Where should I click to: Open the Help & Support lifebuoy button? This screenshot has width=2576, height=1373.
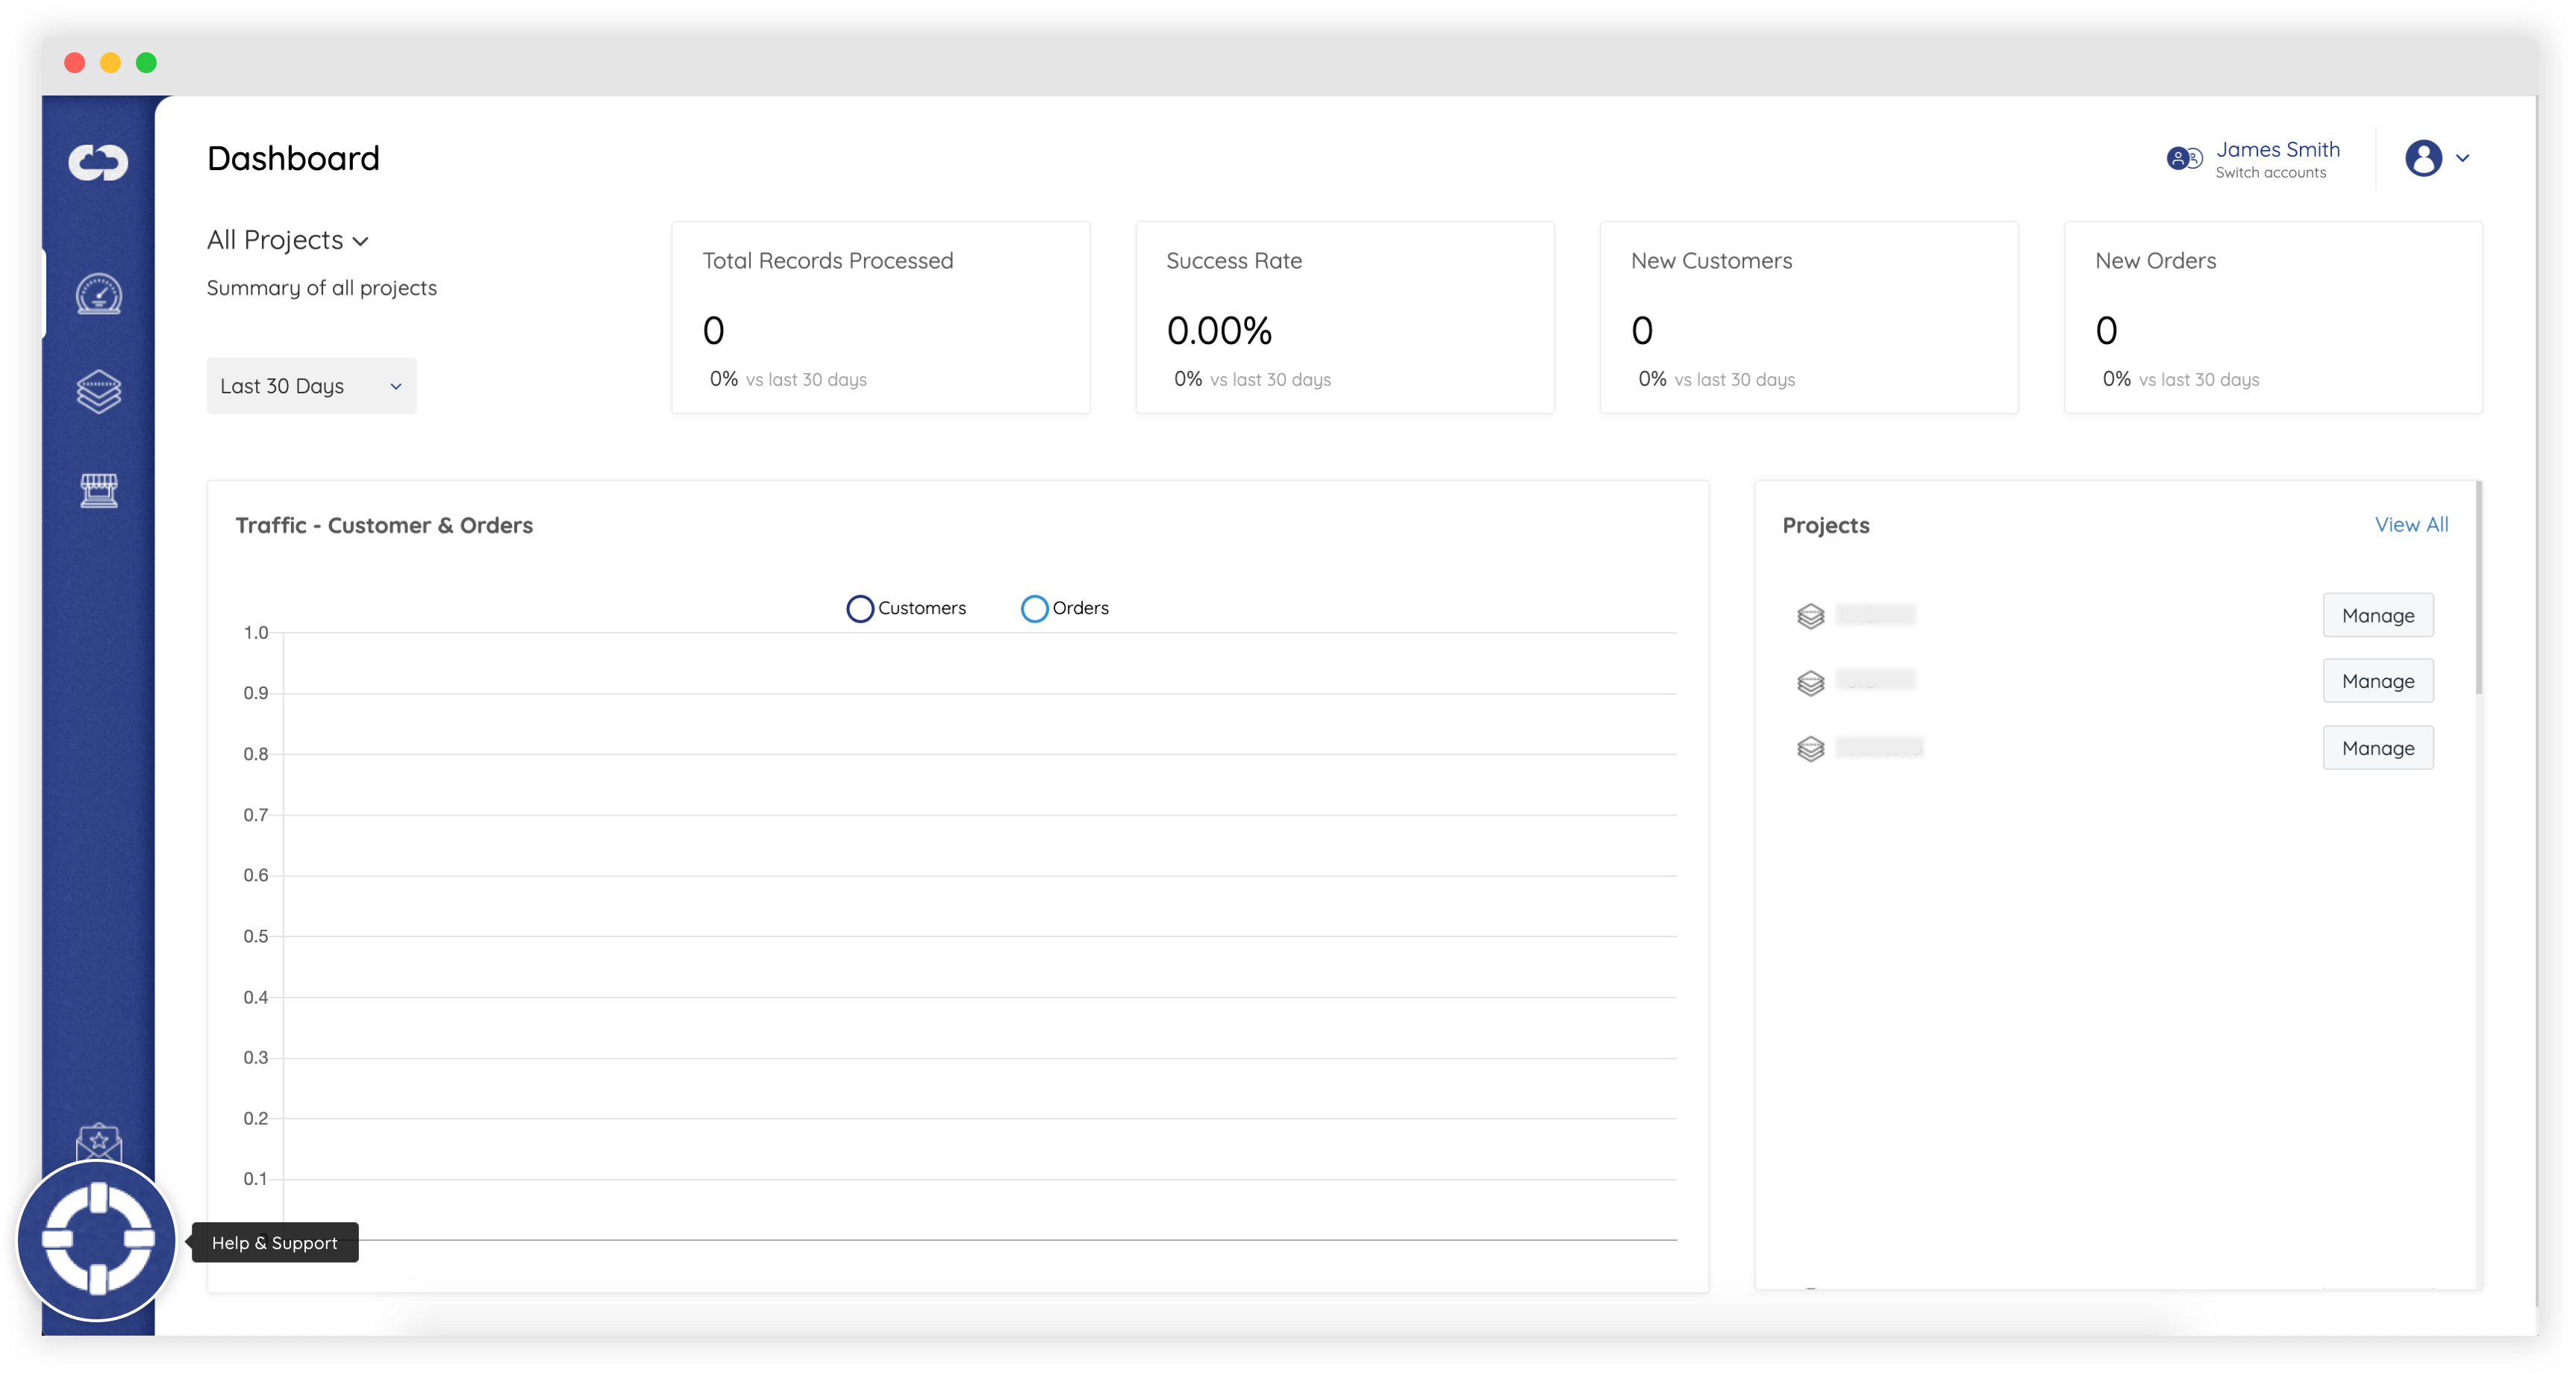pyautogui.click(x=98, y=1239)
